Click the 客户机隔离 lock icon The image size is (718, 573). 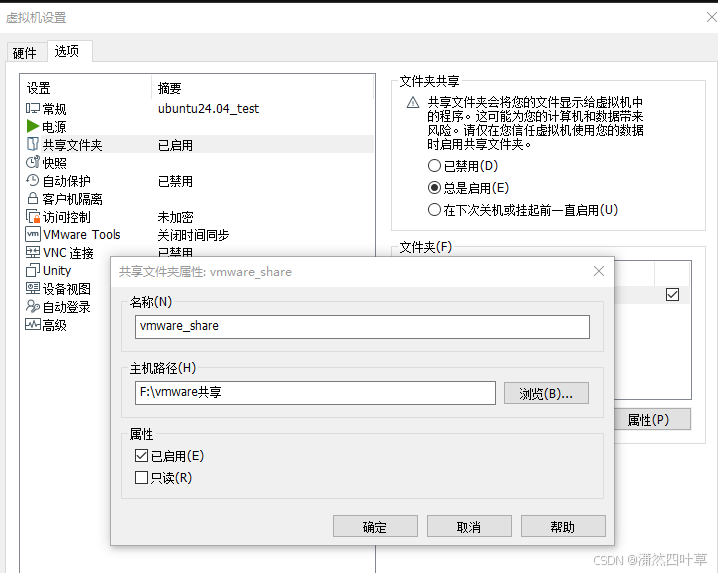(33, 198)
